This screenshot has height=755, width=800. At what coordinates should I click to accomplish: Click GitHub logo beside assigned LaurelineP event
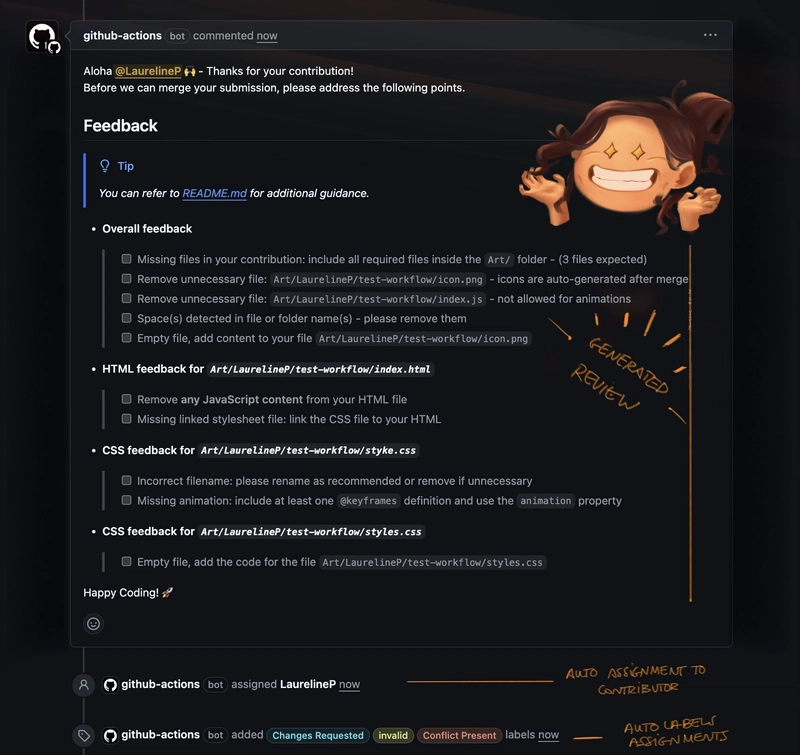(x=110, y=685)
